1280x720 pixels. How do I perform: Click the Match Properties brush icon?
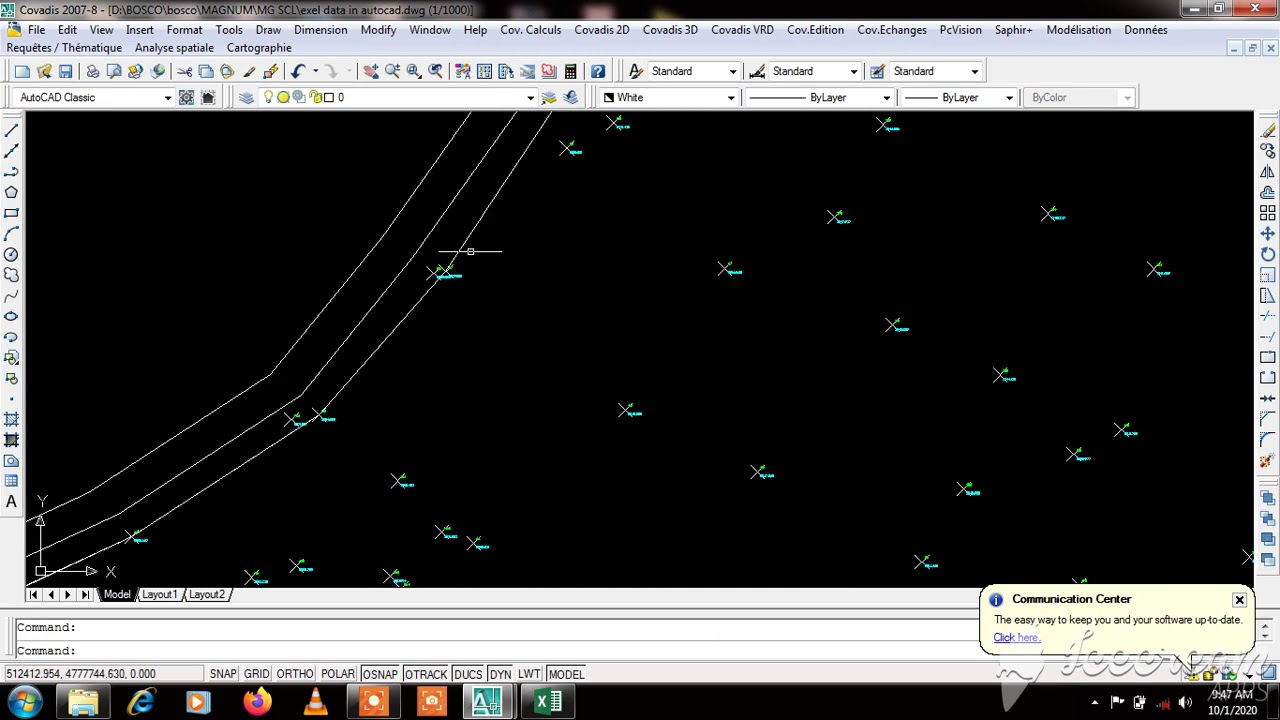[270, 71]
